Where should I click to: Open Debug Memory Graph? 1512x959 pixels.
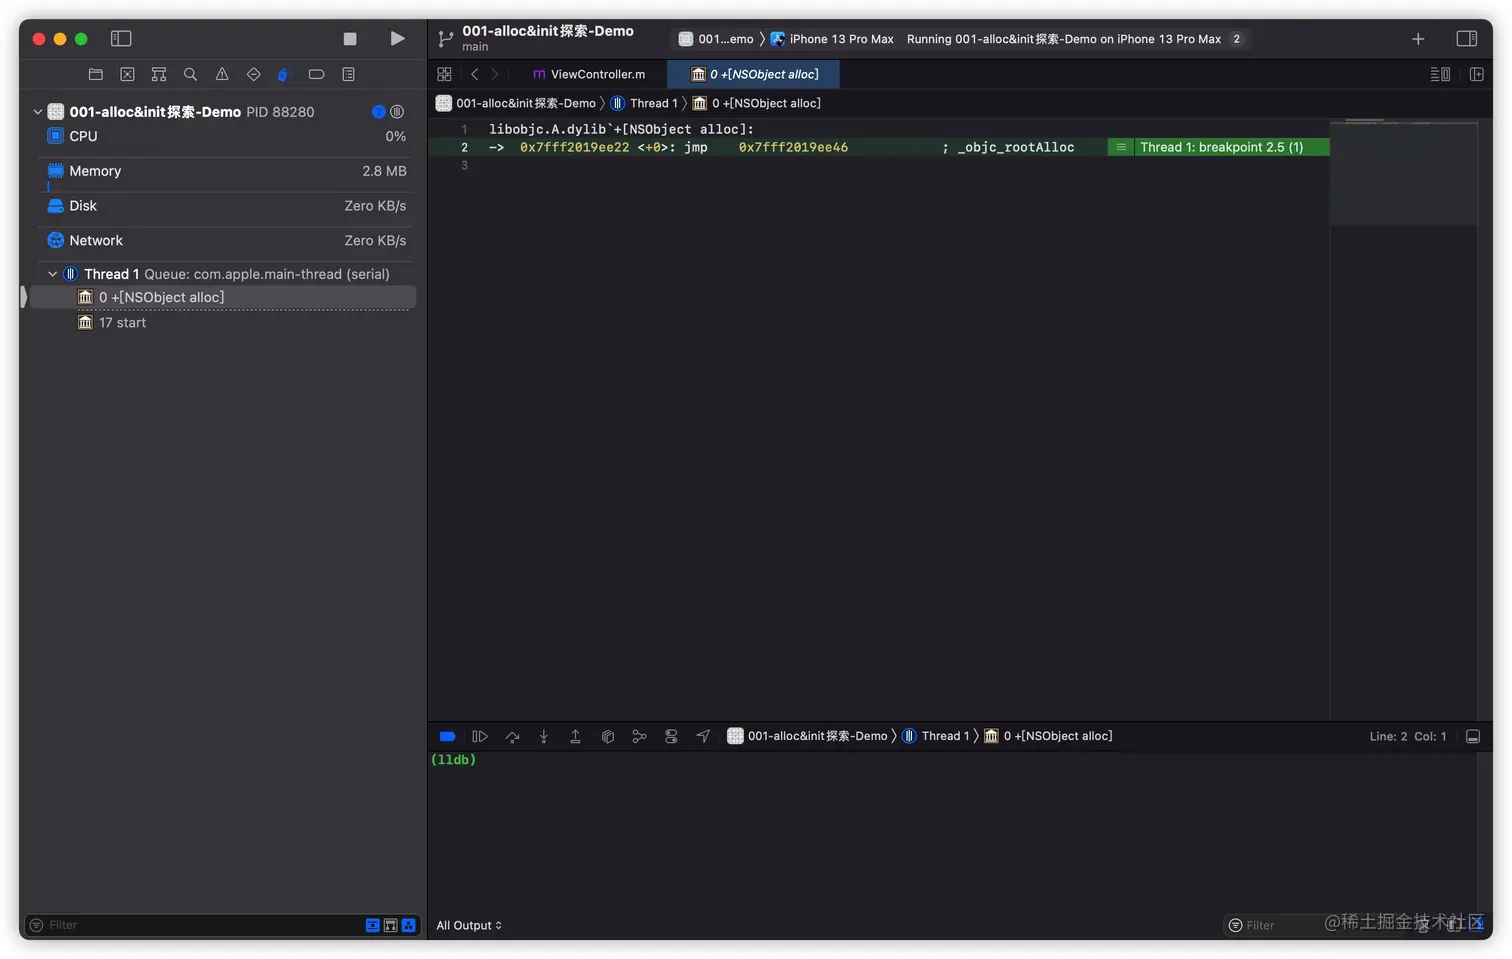tap(639, 736)
